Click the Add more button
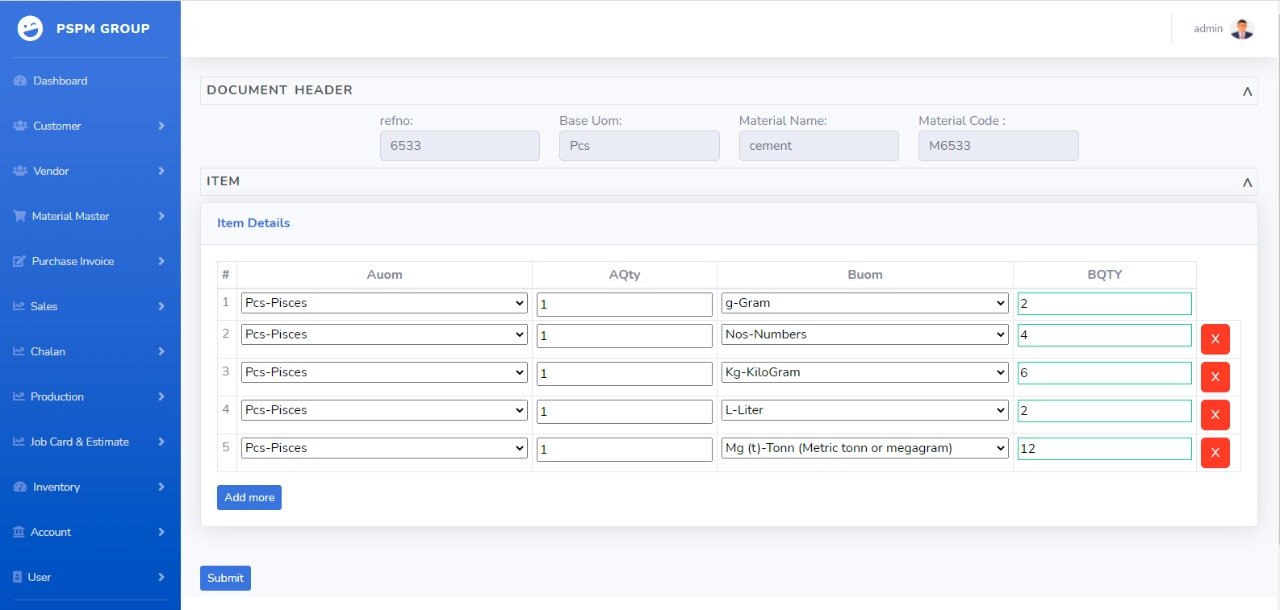The image size is (1280, 610). (249, 497)
